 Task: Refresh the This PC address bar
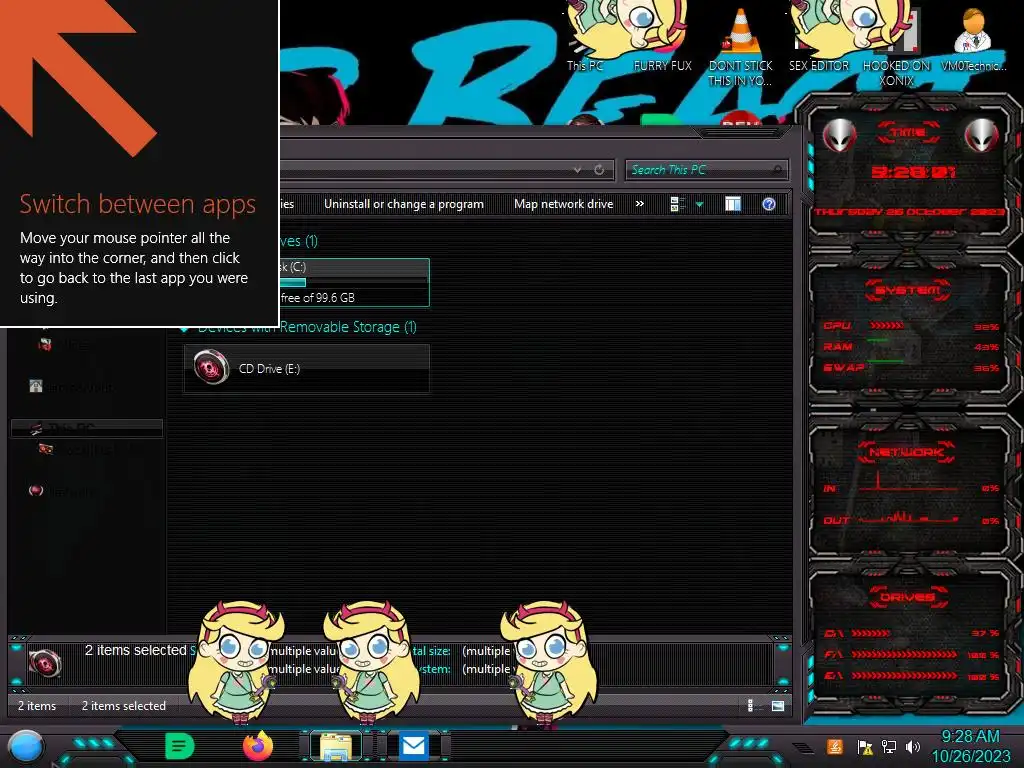tap(599, 170)
